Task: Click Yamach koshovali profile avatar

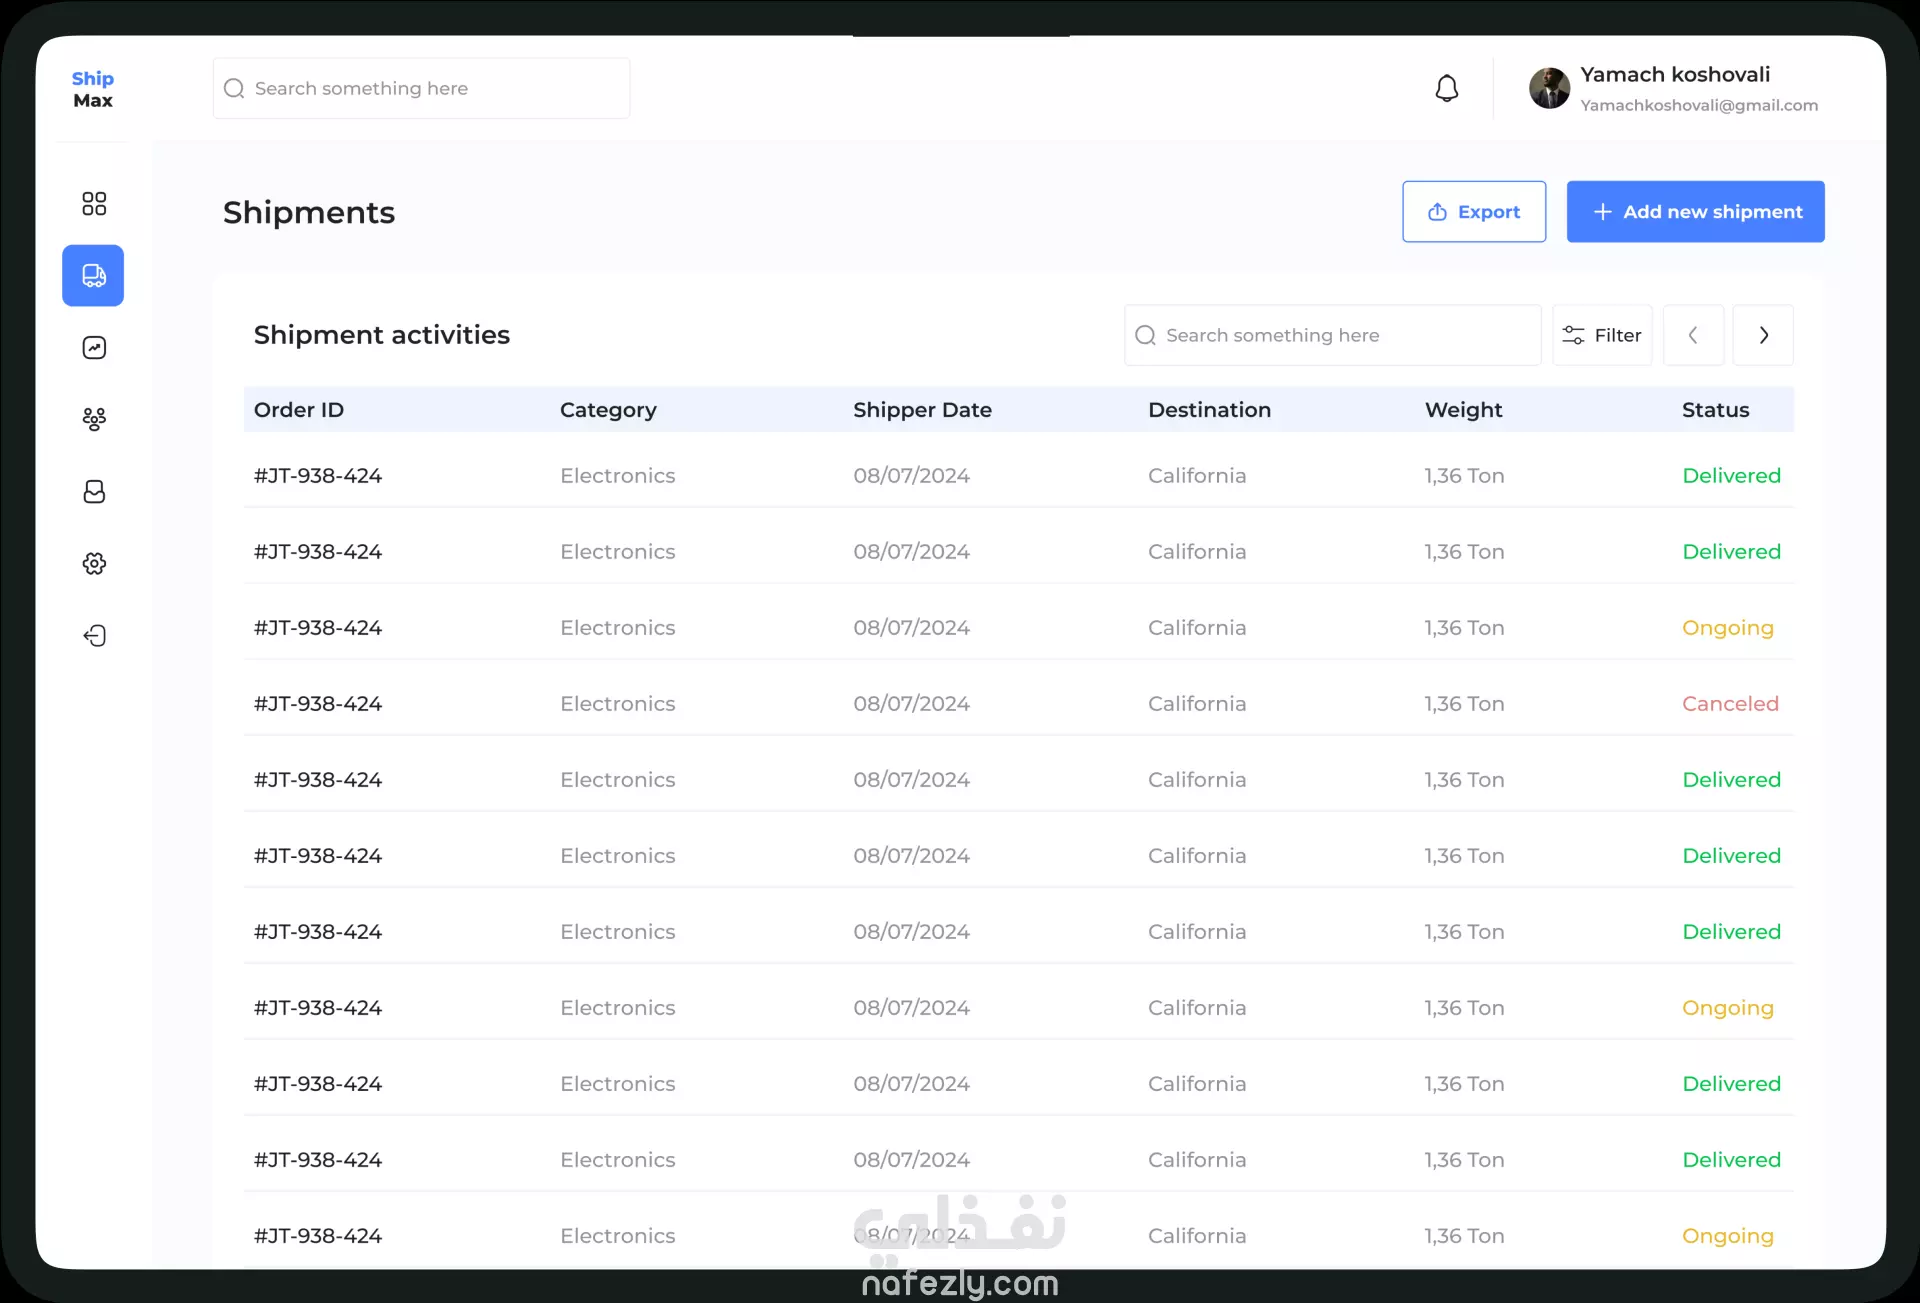Action: pos(1549,89)
